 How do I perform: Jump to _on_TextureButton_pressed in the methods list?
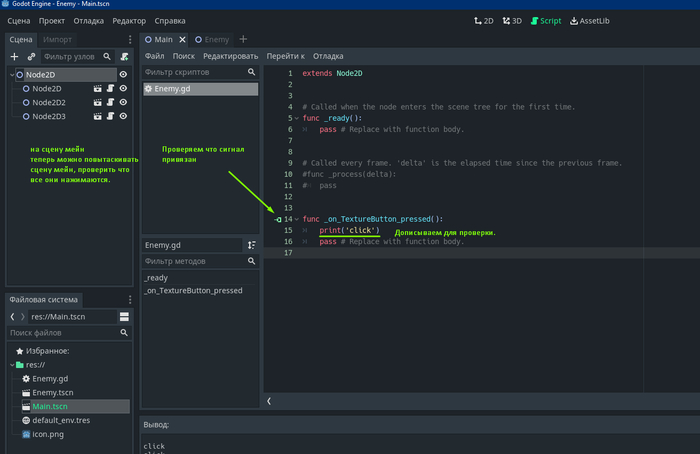193,290
